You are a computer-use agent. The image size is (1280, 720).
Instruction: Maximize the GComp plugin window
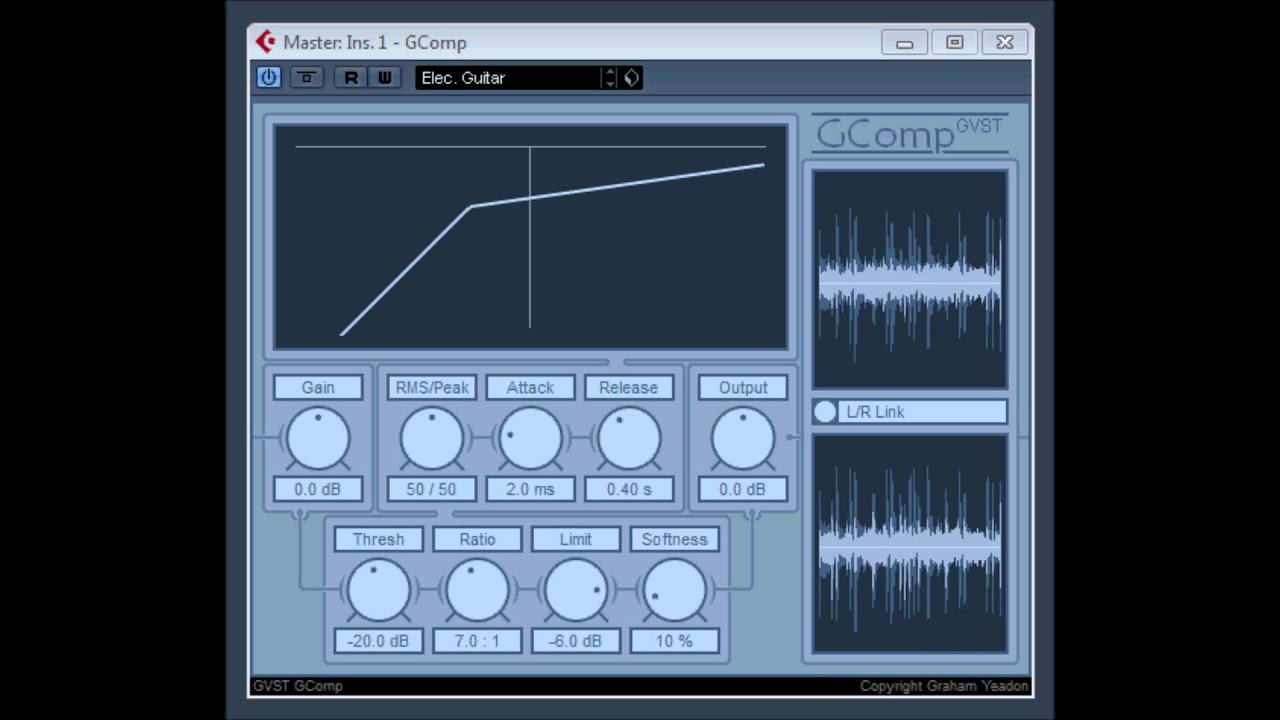coord(955,42)
